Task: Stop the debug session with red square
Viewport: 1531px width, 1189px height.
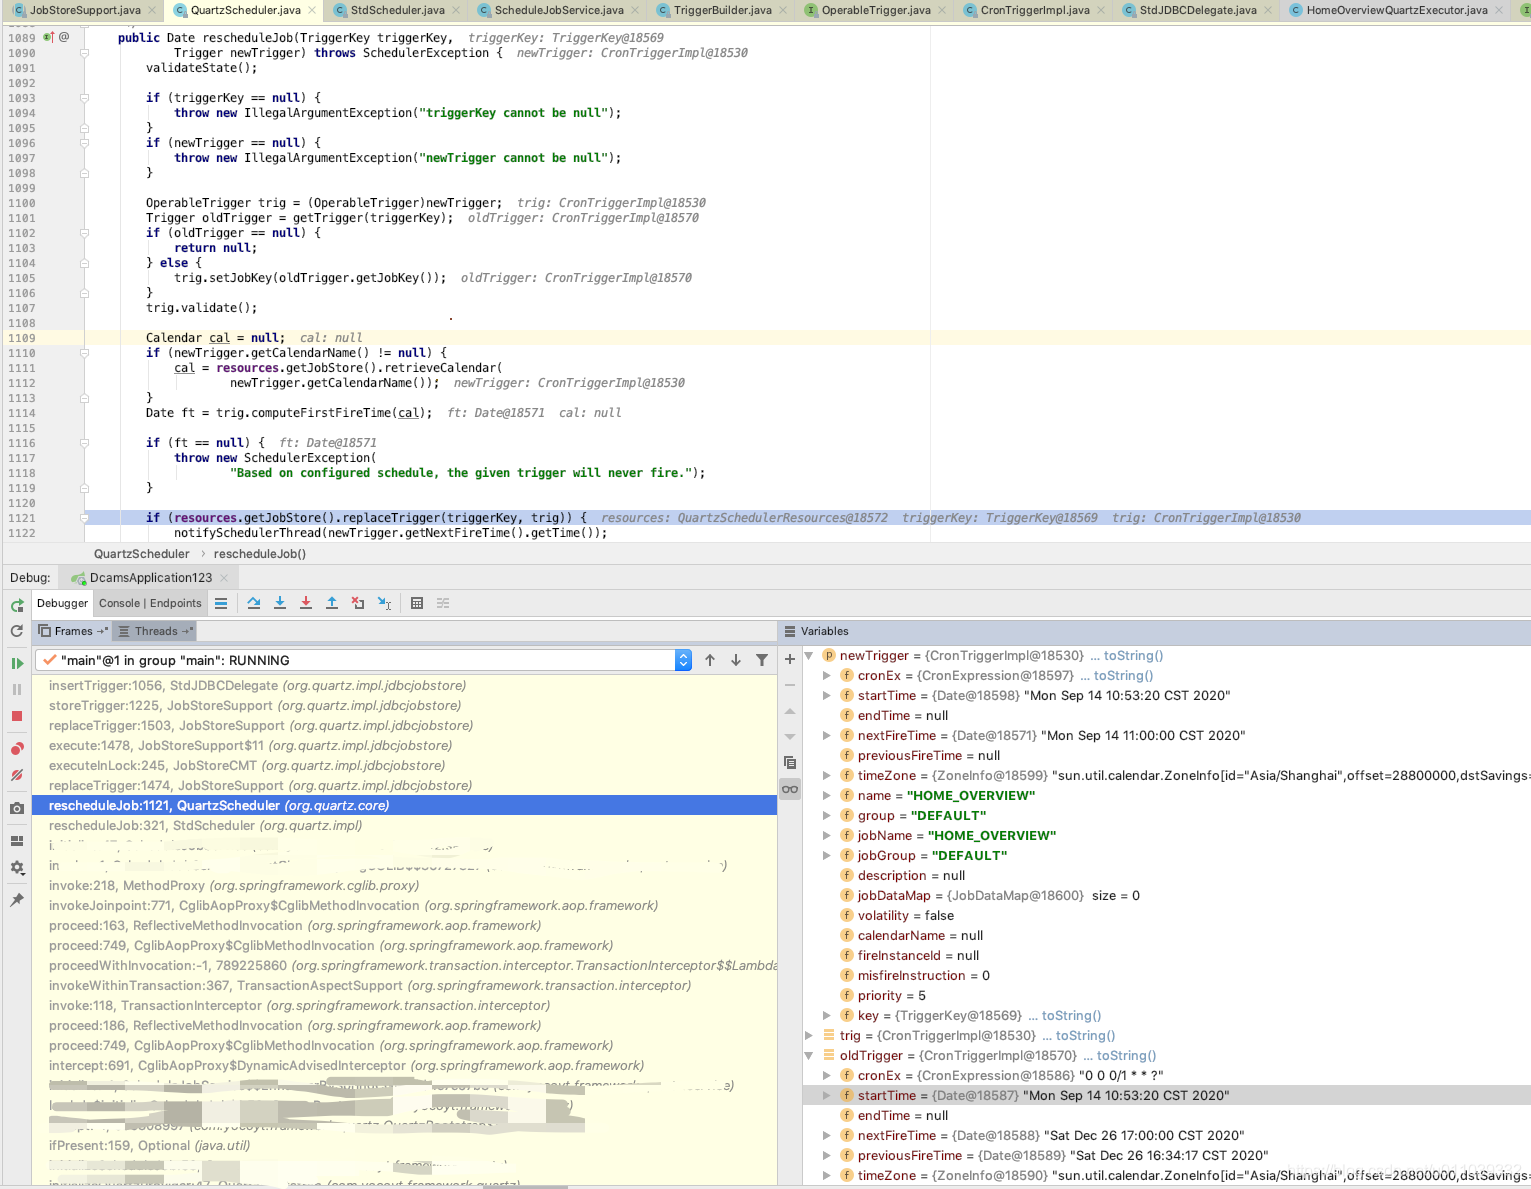Action: 17,716
